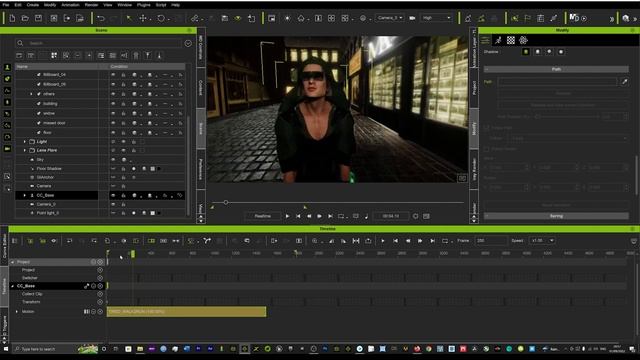
Task: Select the arrow Select tool in toolbar
Action: (129, 18)
